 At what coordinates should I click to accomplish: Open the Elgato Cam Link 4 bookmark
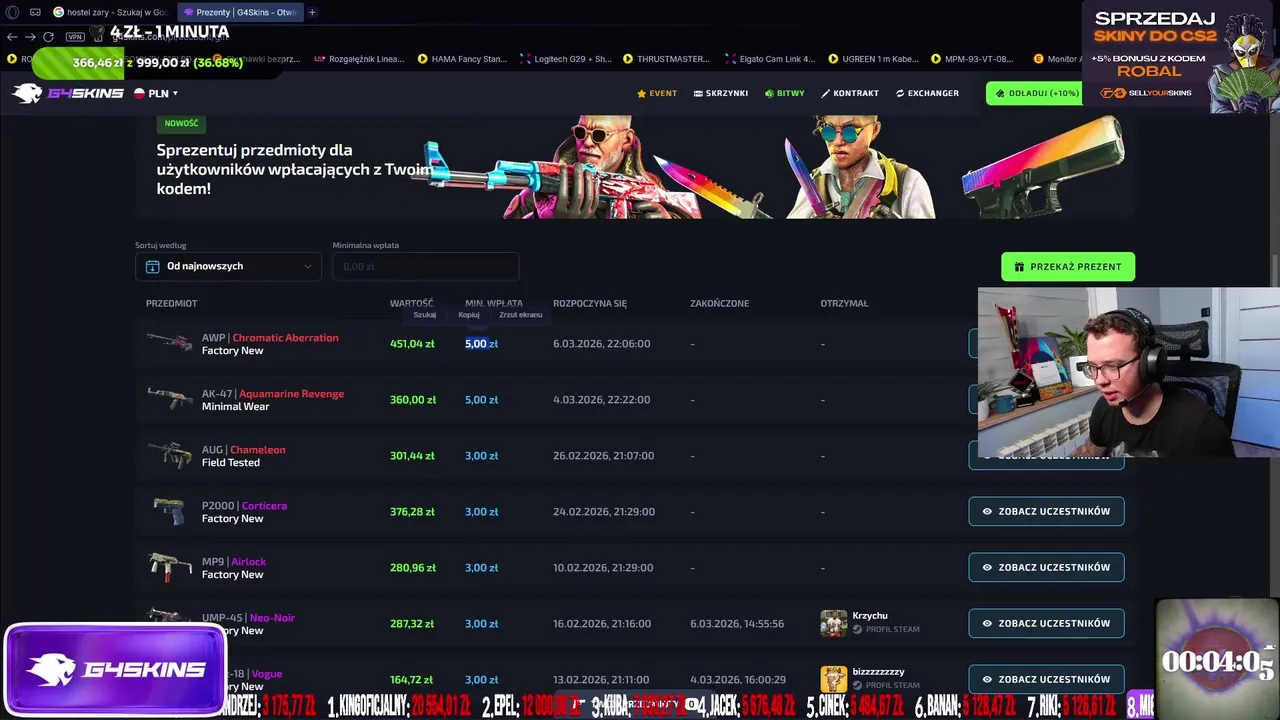770,59
